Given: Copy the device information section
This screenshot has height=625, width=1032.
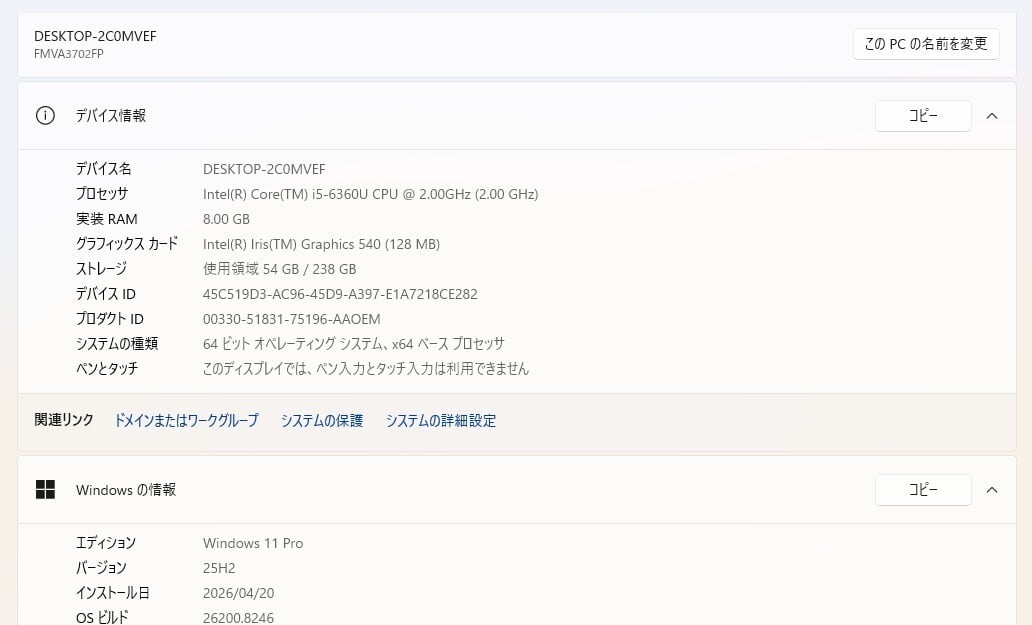Looking at the screenshot, I should [x=923, y=116].
